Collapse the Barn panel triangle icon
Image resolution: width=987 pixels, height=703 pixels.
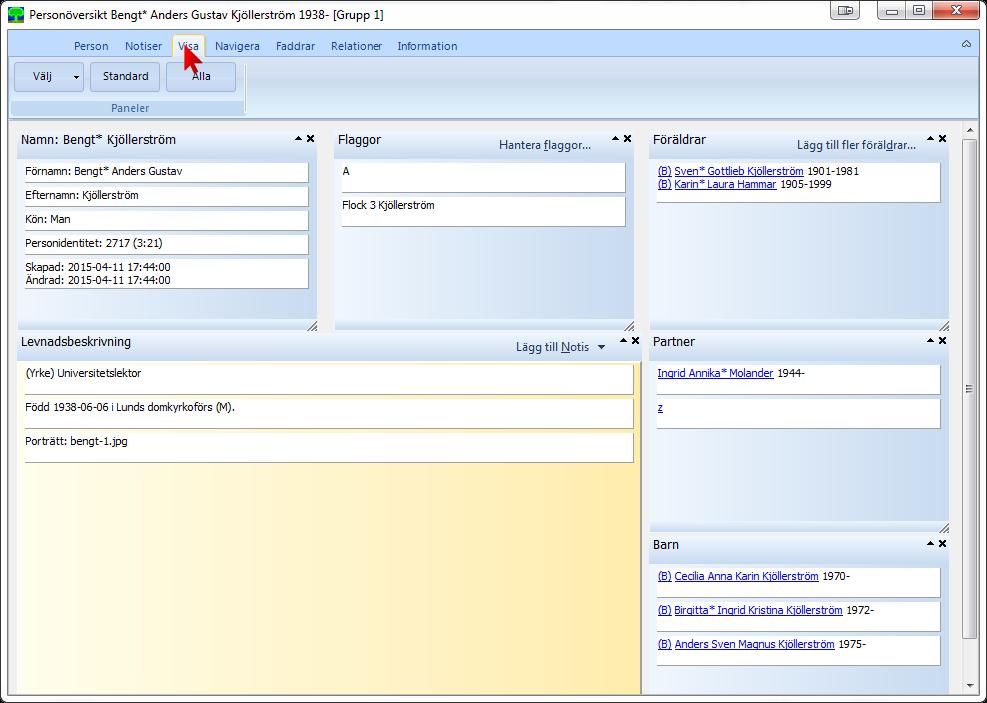(930, 543)
